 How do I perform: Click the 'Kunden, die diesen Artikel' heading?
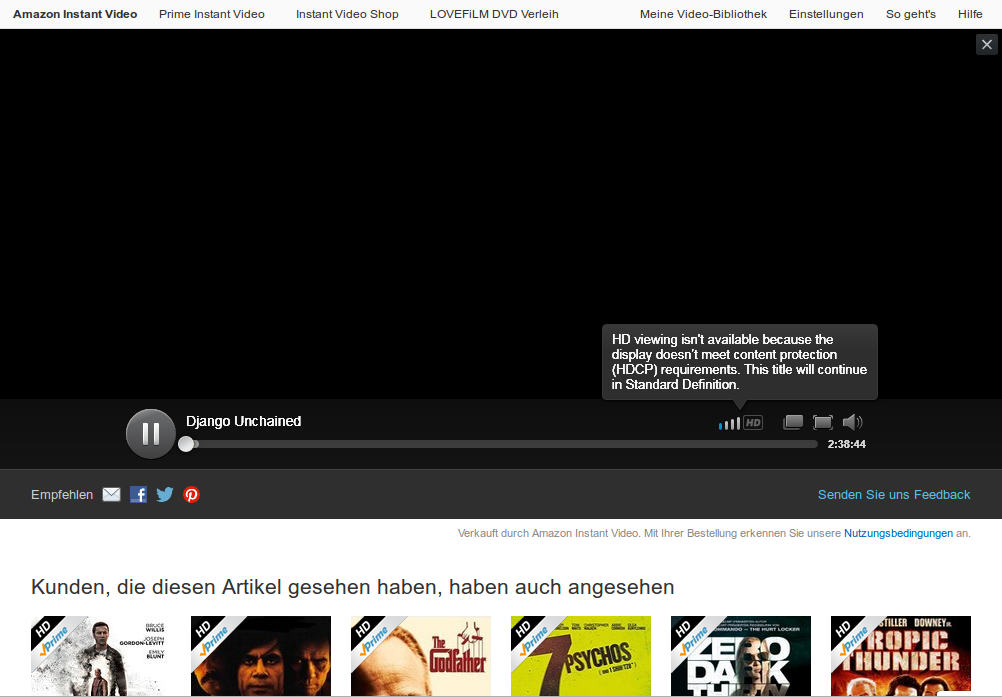[353, 586]
